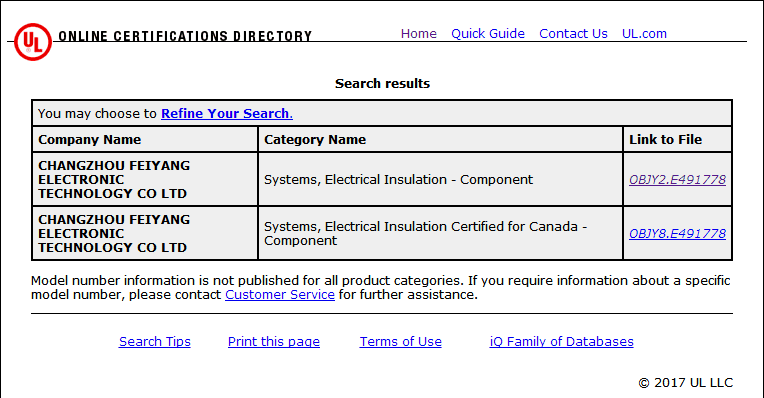Open file OBJY8.E491778
This screenshot has width=764, height=398.
[677, 234]
